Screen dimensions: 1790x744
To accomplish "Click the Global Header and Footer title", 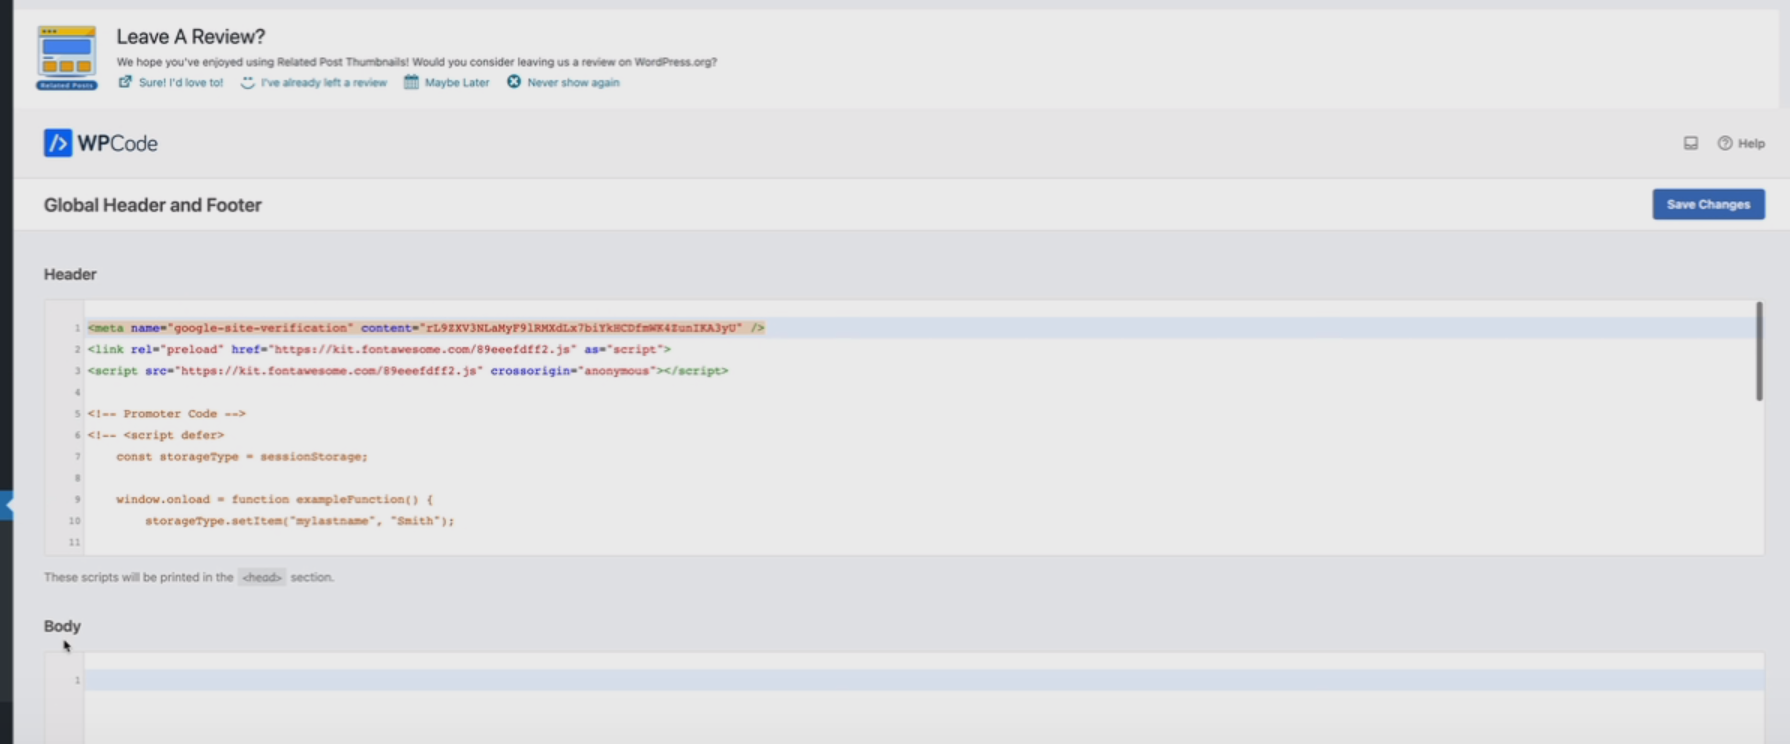I will (152, 205).
